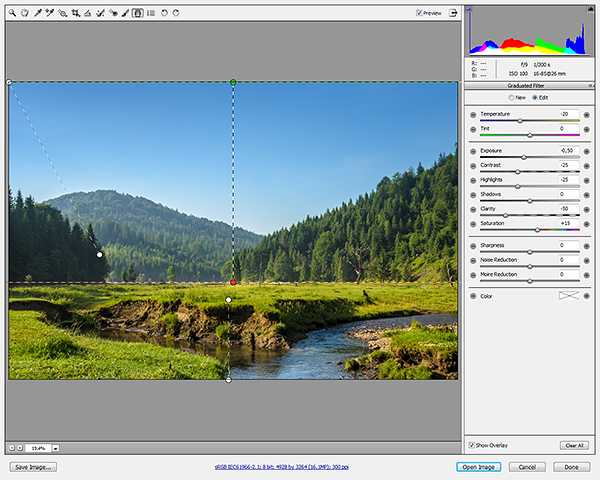Click the Tint slider handle

pos(530,136)
